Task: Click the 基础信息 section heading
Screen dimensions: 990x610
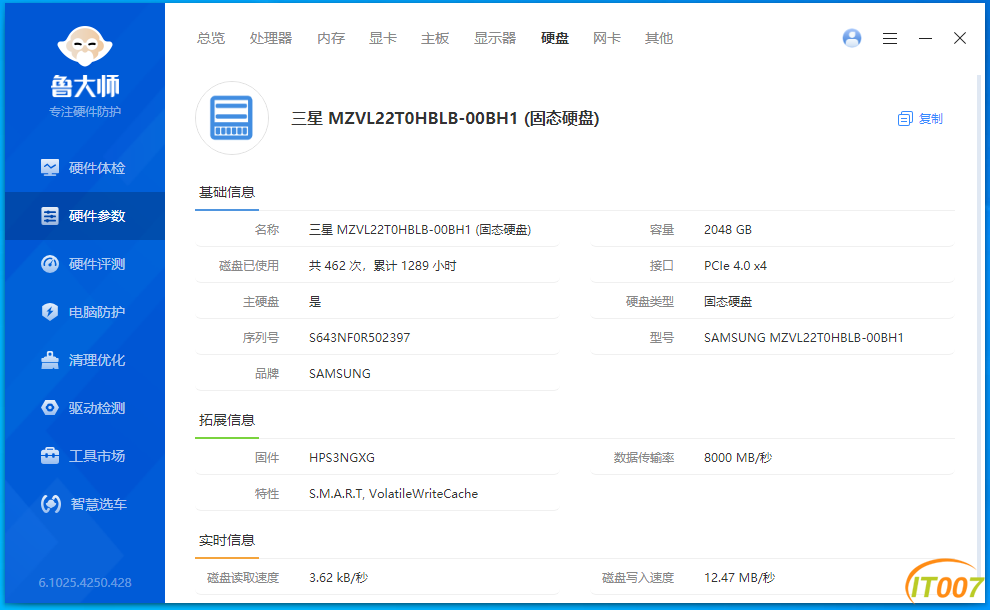Action: [227, 192]
